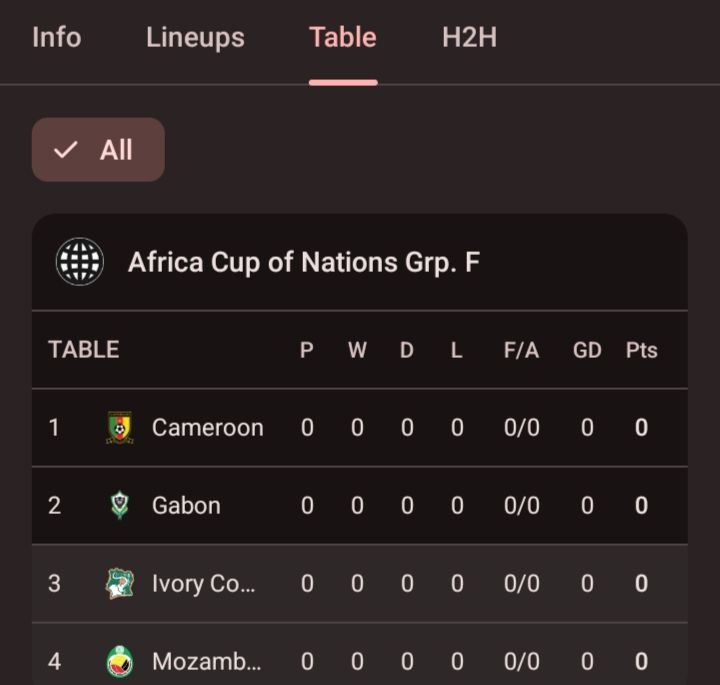The image size is (720, 685).
Task: Switch to the Info tab
Action: click(x=56, y=38)
